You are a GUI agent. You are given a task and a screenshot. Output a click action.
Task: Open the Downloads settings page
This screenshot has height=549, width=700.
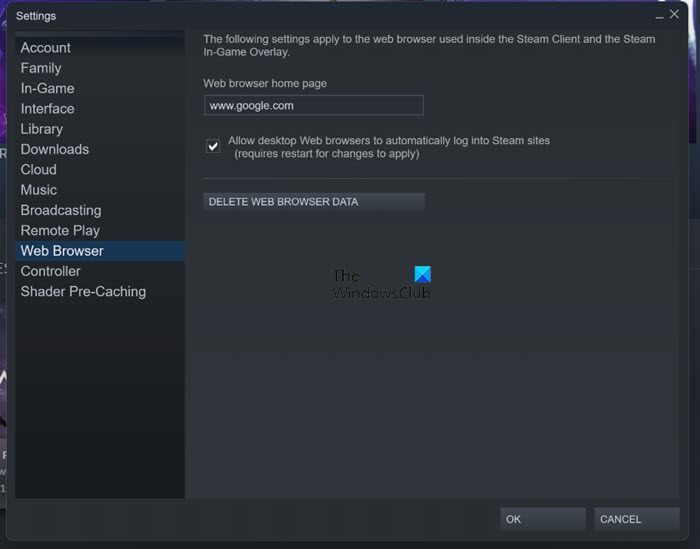coord(54,149)
